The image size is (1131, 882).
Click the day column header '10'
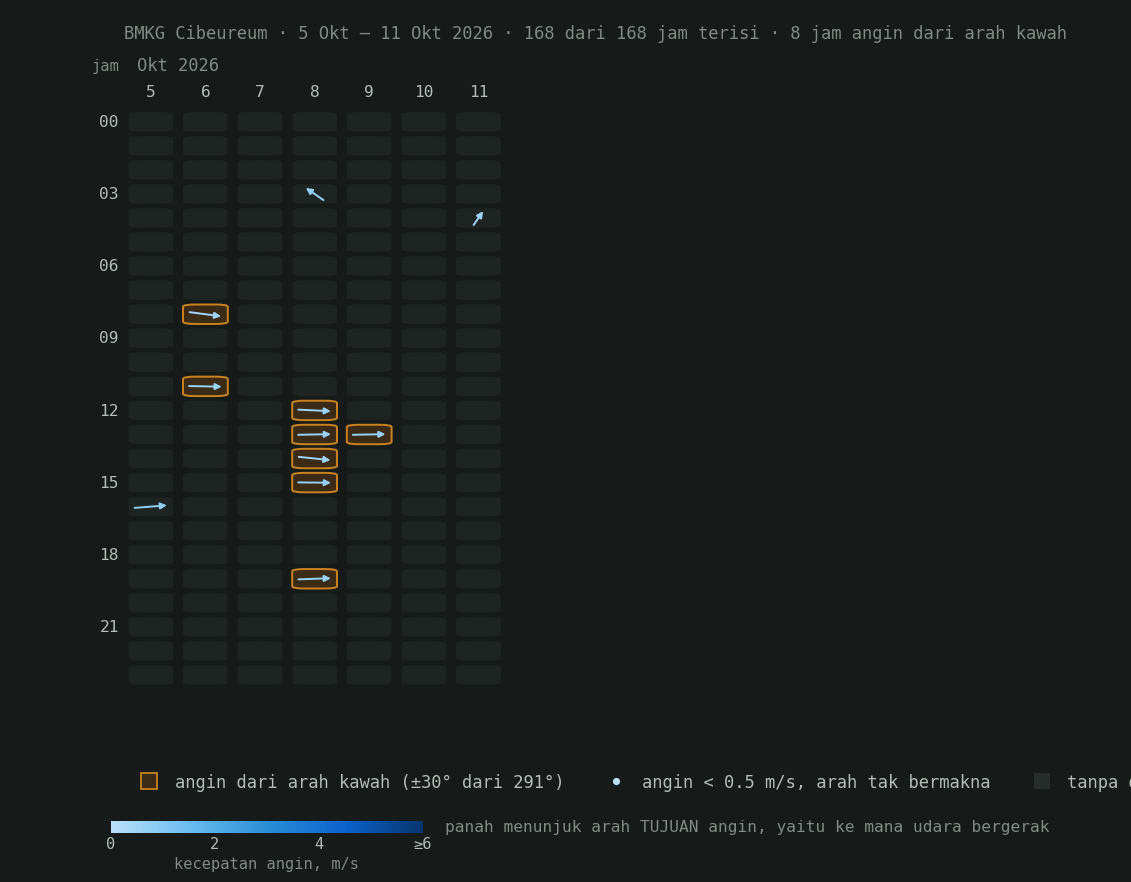pyautogui.click(x=424, y=92)
